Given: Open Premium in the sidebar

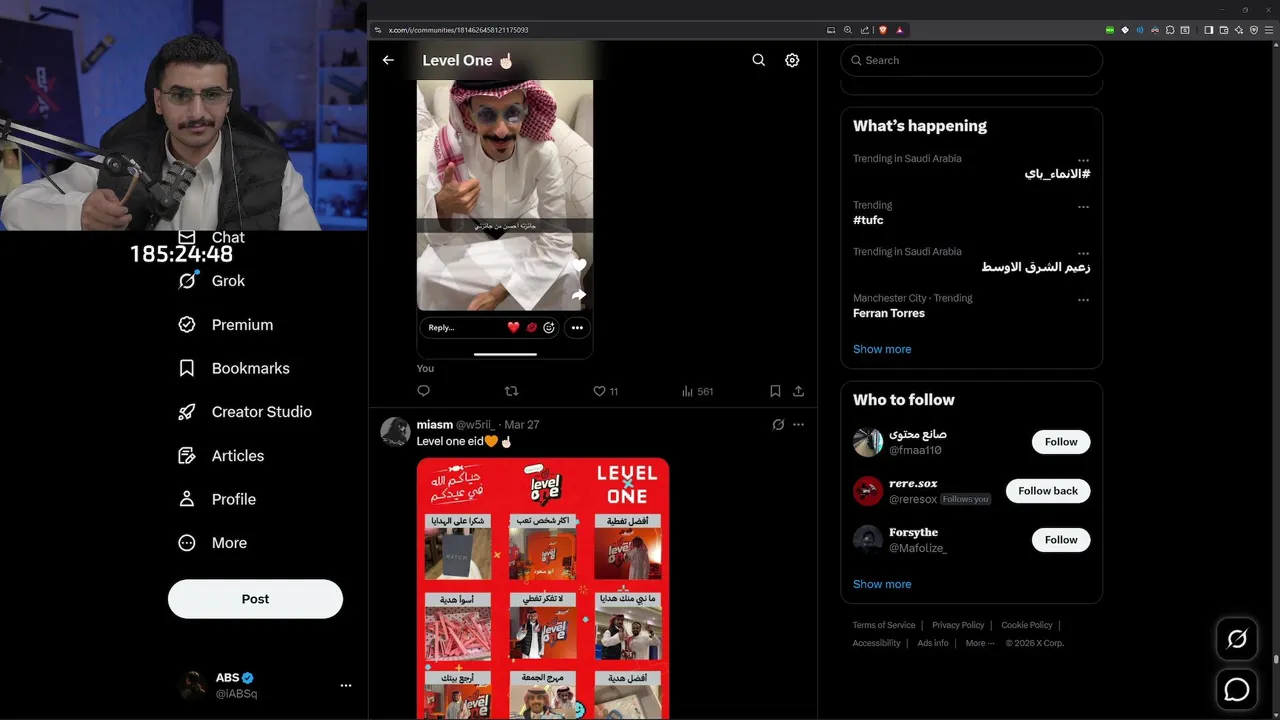Looking at the screenshot, I should point(225,325).
